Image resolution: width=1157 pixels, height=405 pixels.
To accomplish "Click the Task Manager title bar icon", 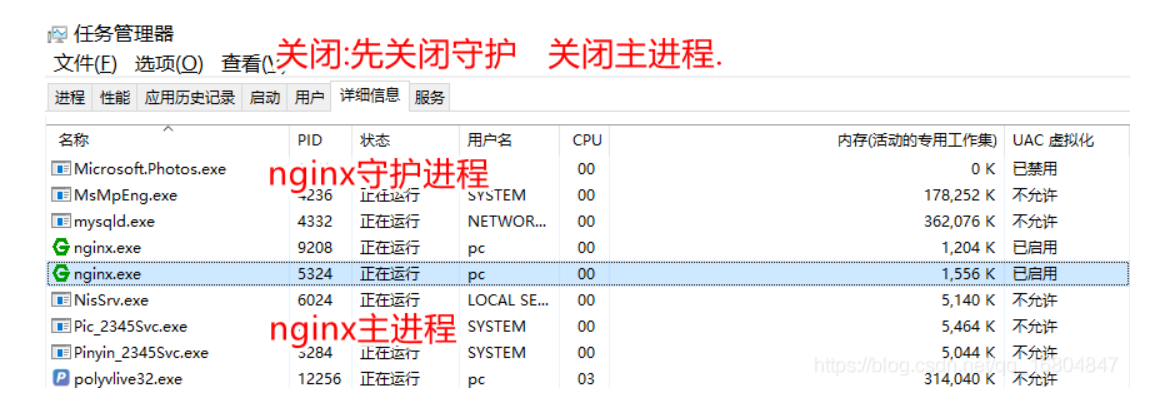I will pos(59,35).
